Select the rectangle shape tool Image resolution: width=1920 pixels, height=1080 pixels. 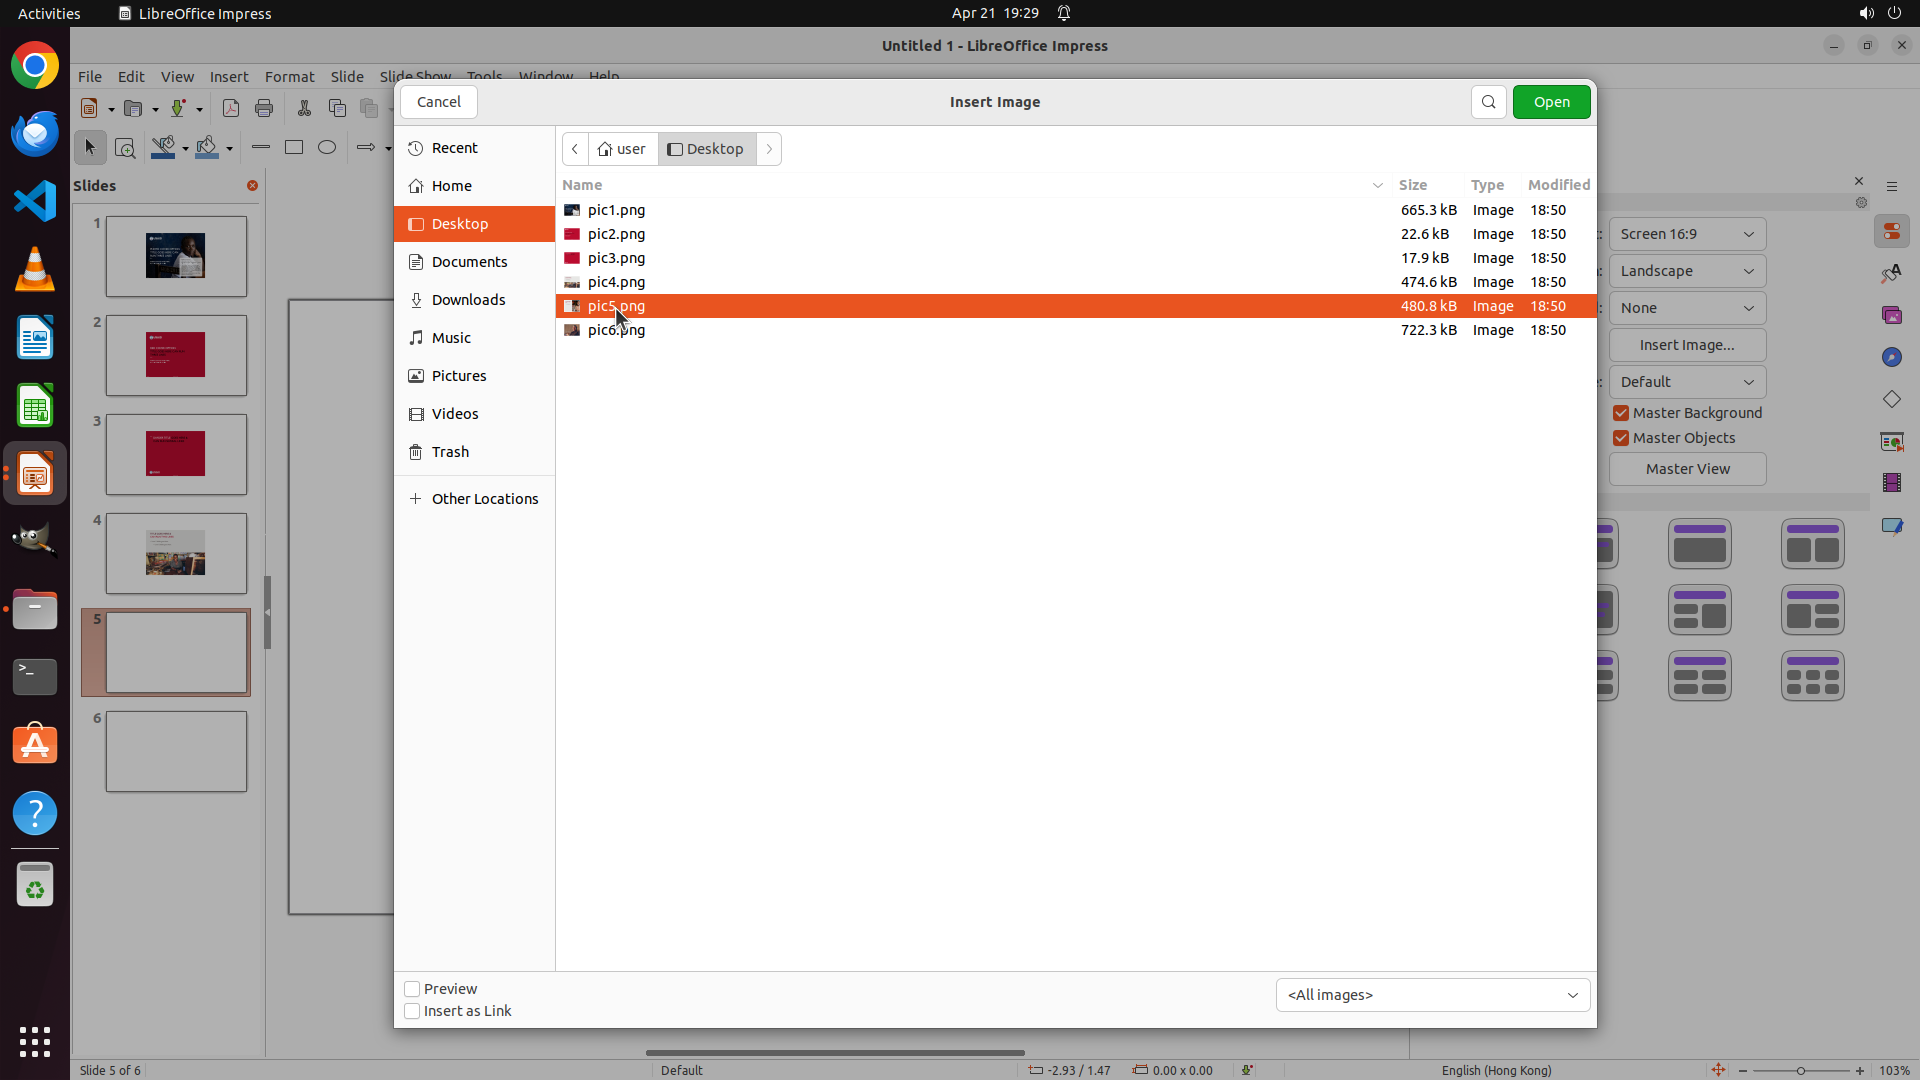pos(294,147)
